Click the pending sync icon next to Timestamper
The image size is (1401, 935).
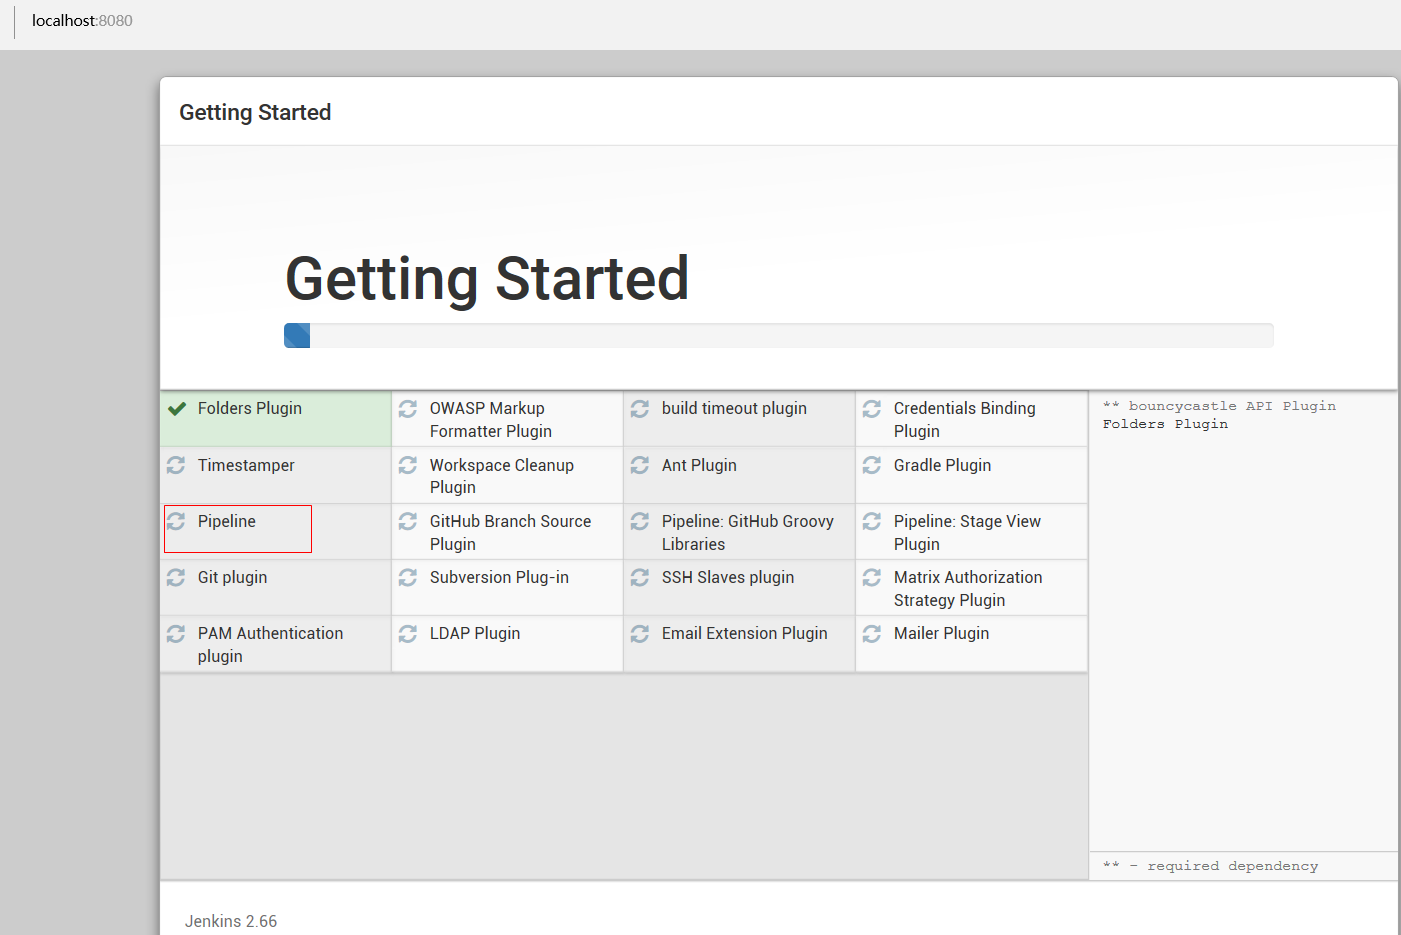pyautogui.click(x=176, y=465)
